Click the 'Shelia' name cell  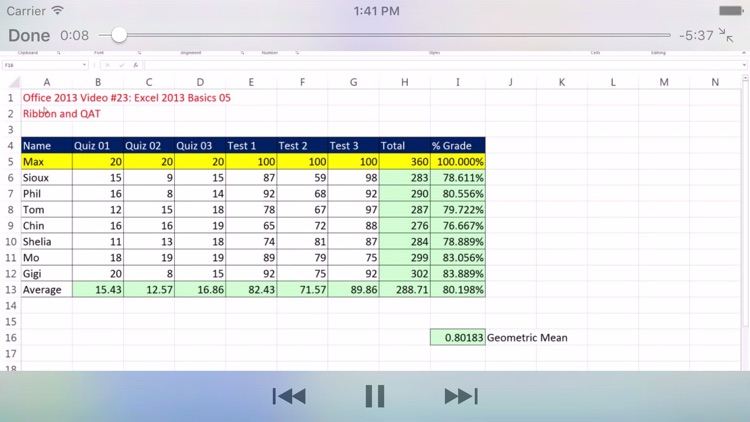pos(46,242)
